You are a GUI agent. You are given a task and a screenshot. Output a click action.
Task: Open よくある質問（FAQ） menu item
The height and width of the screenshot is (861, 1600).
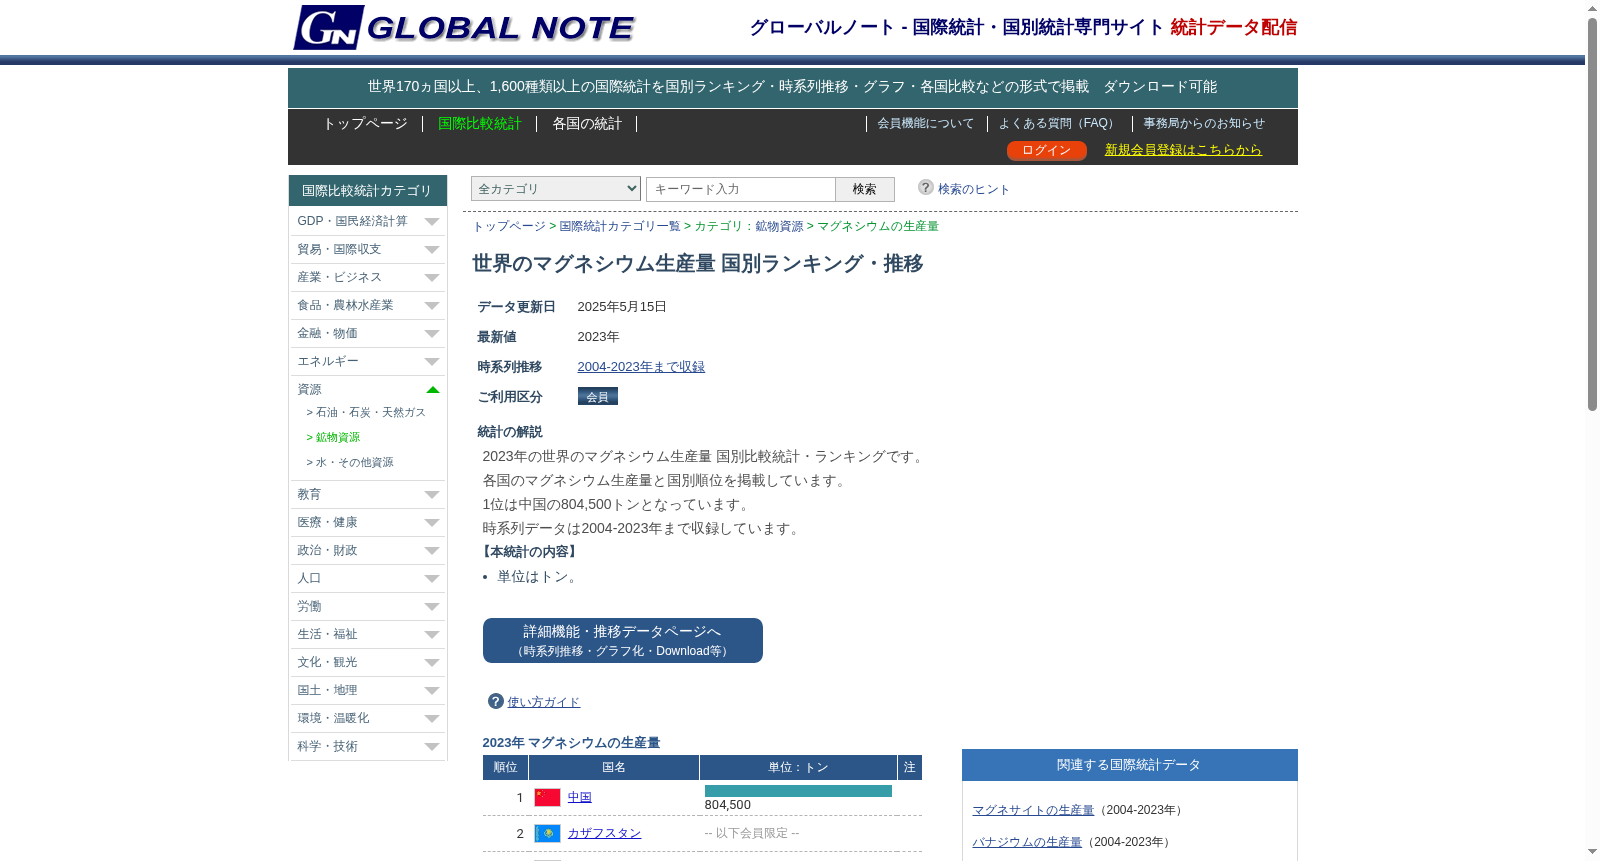(x=1058, y=123)
